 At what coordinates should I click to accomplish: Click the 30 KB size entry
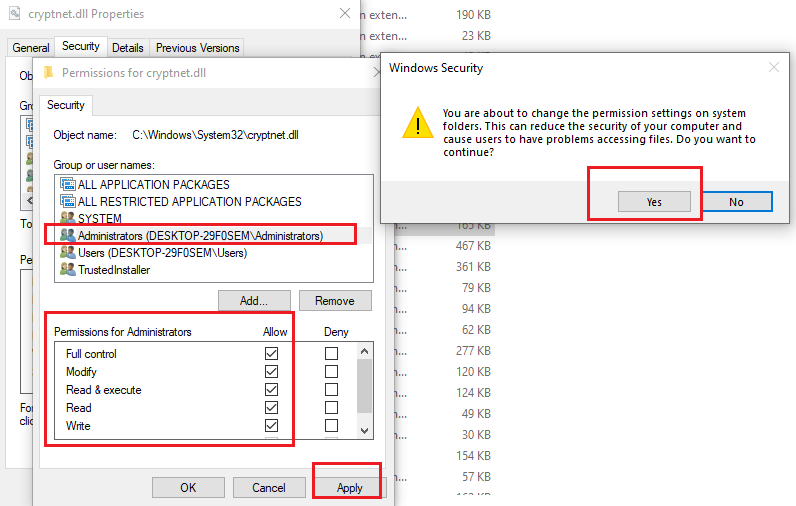click(476, 435)
